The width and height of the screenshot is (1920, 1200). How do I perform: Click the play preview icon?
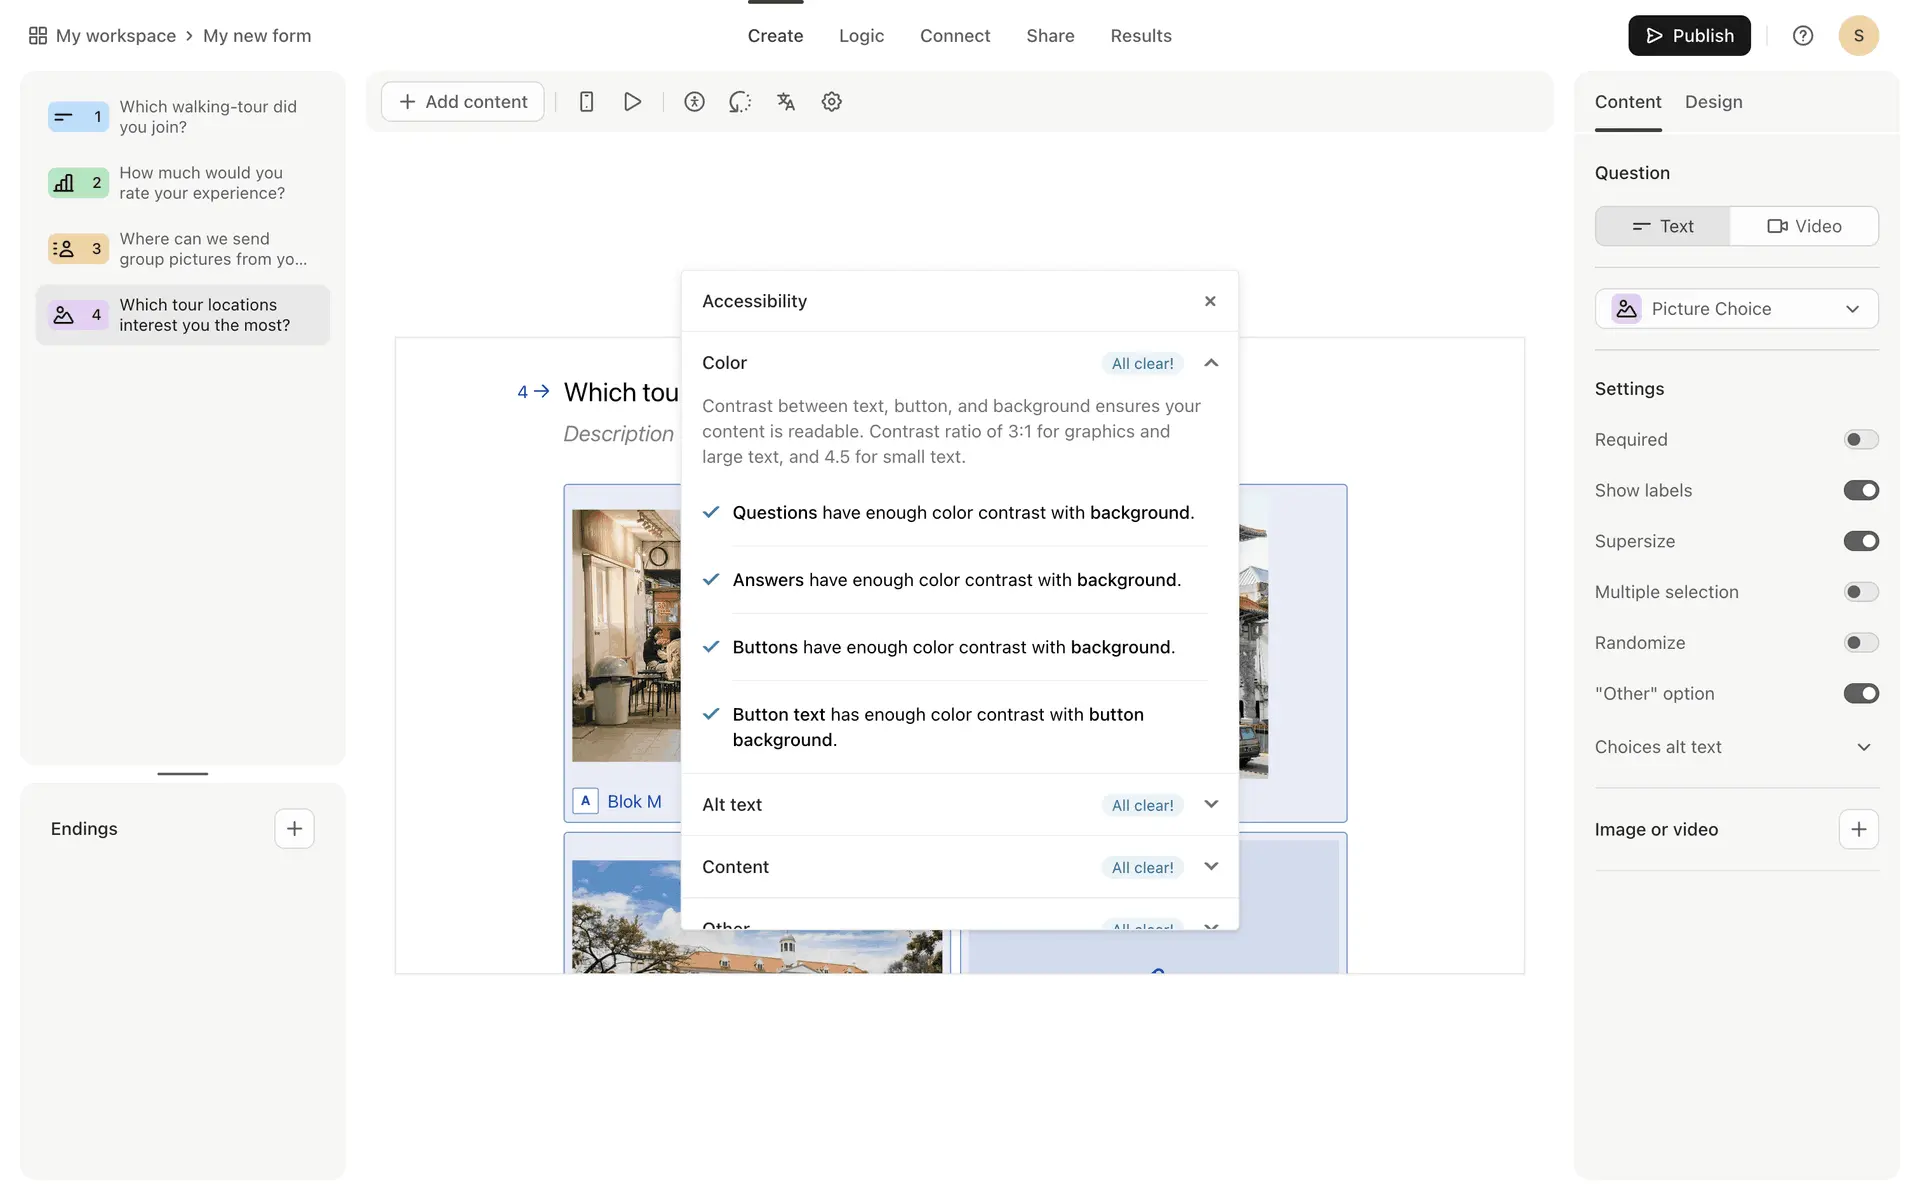click(632, 102)
